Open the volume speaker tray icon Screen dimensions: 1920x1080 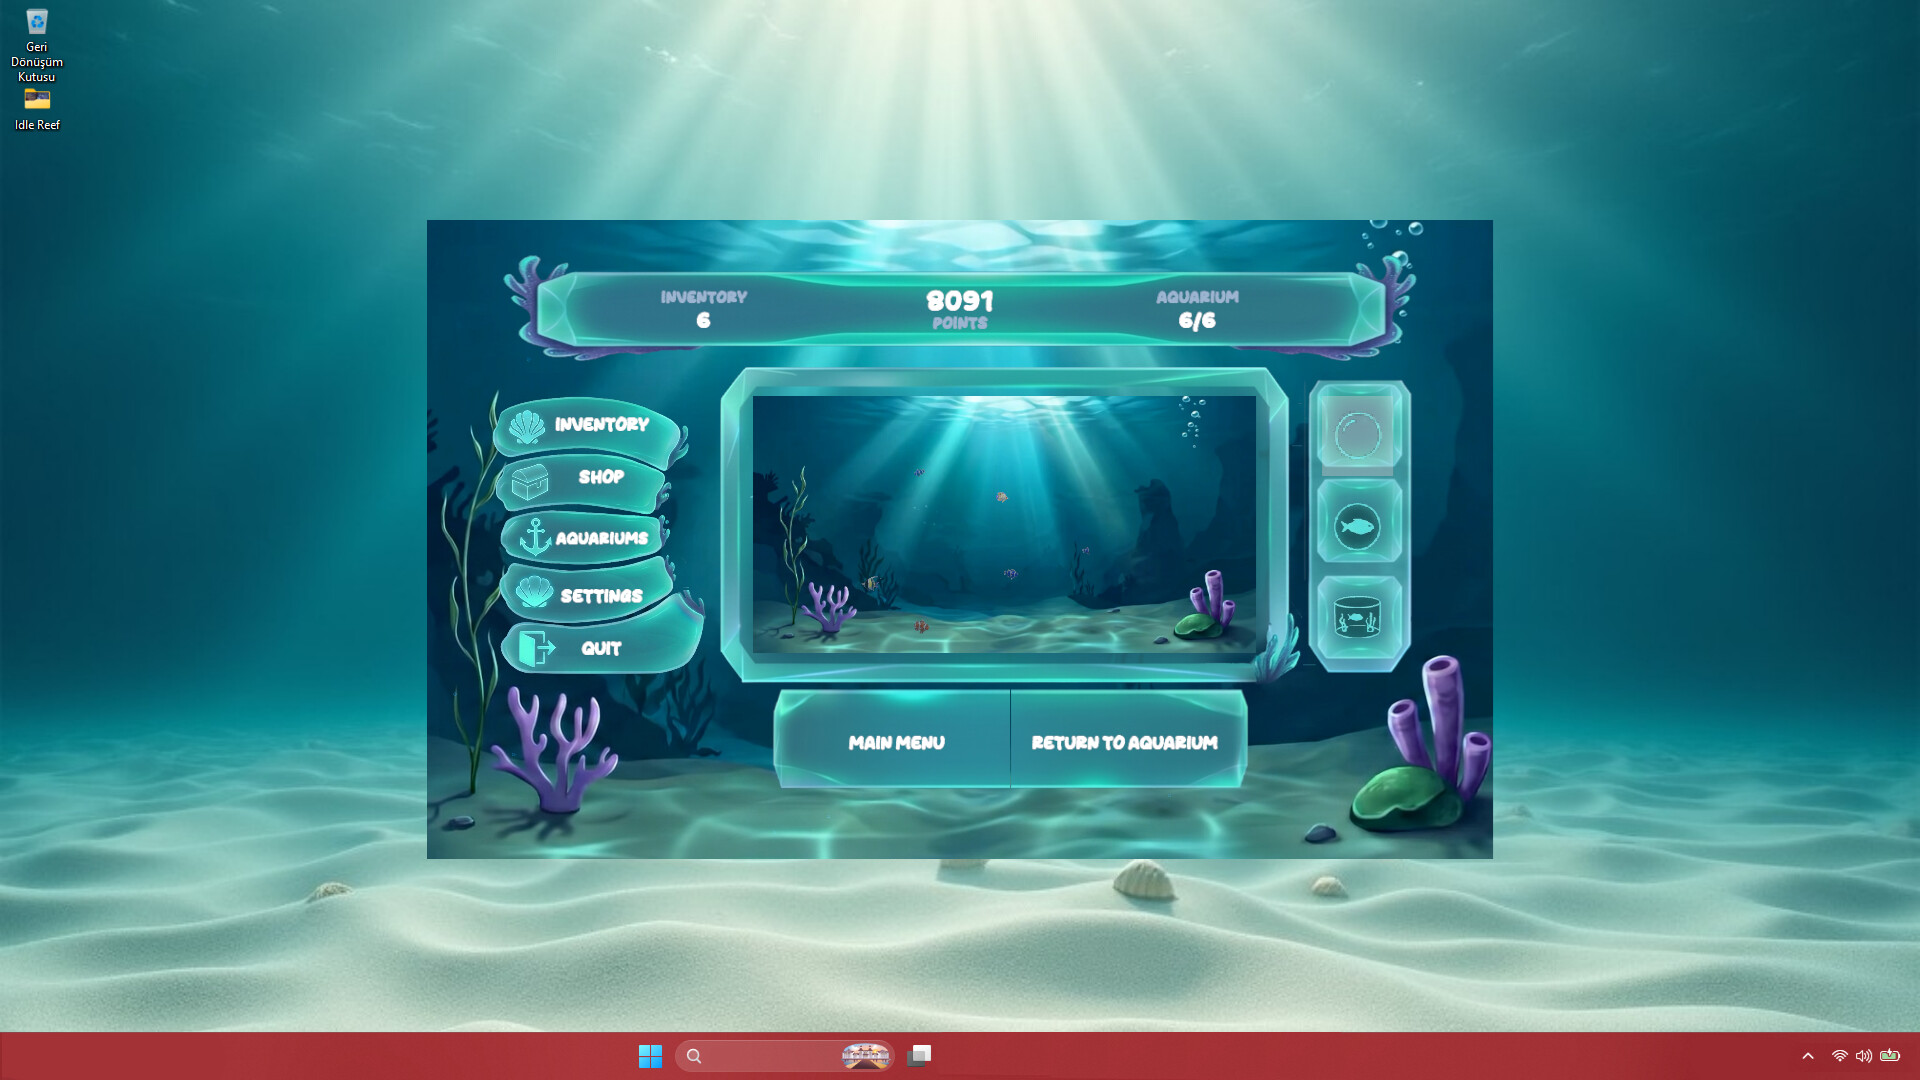tap(1864, 1056)
